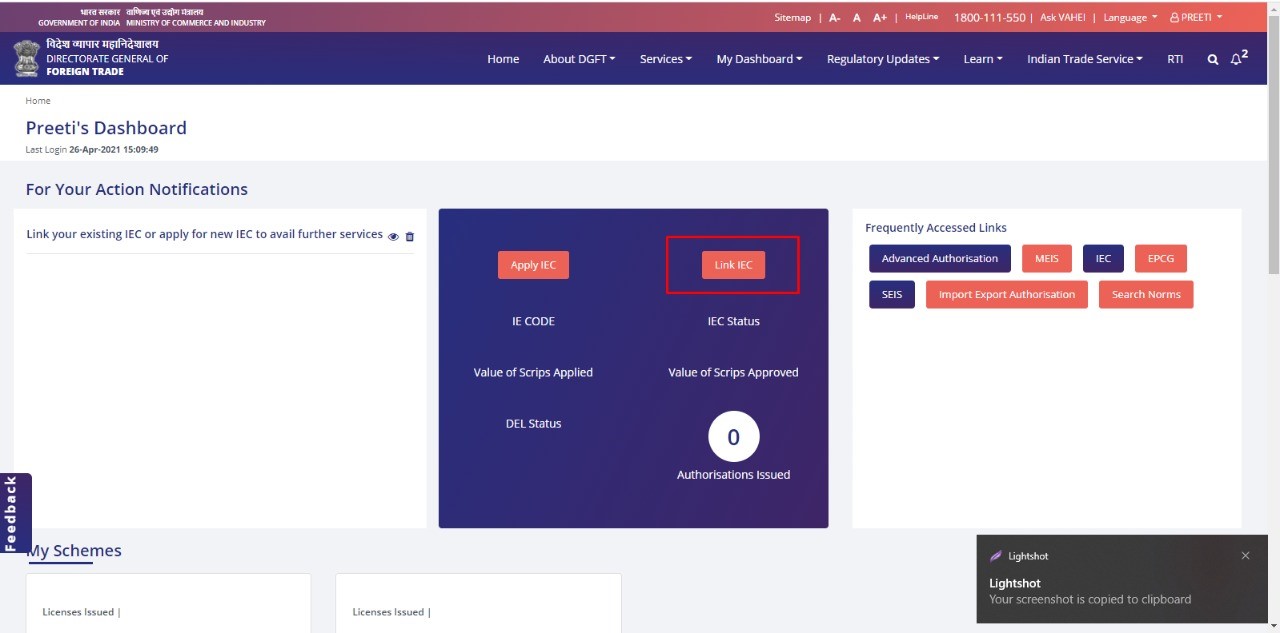Viewport: 1280px width, 633px height.
Task: Open the search magnifier icon in navbar
Action: 1212,59
